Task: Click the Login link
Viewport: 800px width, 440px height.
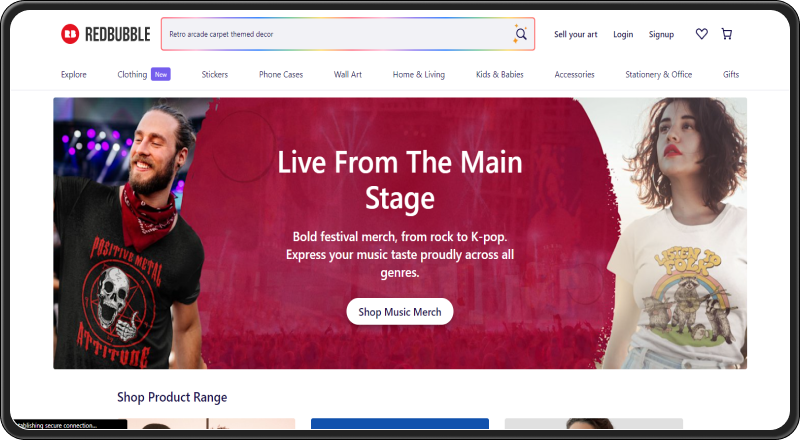Action: point(623,34)
